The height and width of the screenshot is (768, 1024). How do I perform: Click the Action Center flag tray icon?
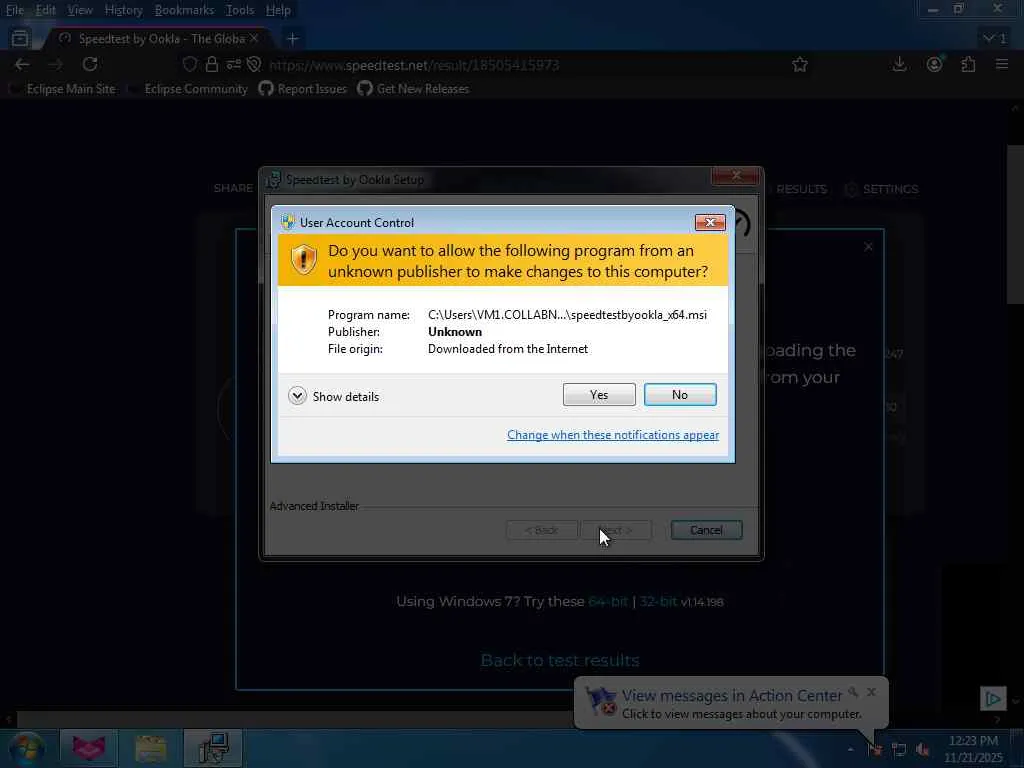pos(875,750)
